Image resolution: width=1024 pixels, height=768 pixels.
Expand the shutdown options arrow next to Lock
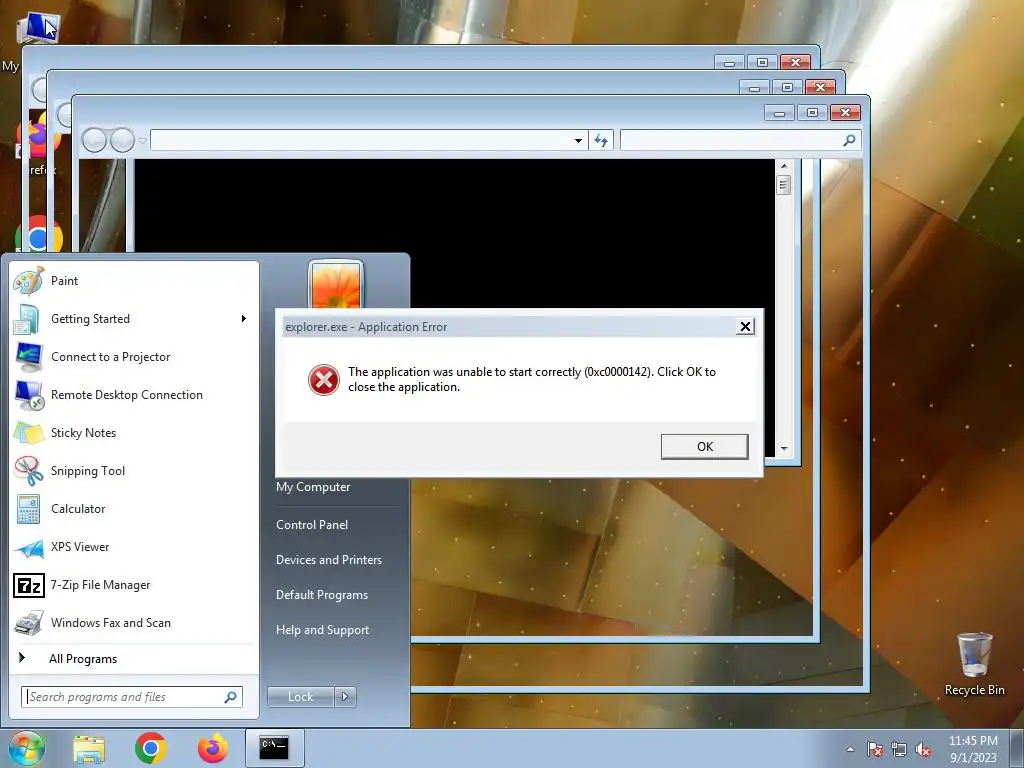(345, 697)
